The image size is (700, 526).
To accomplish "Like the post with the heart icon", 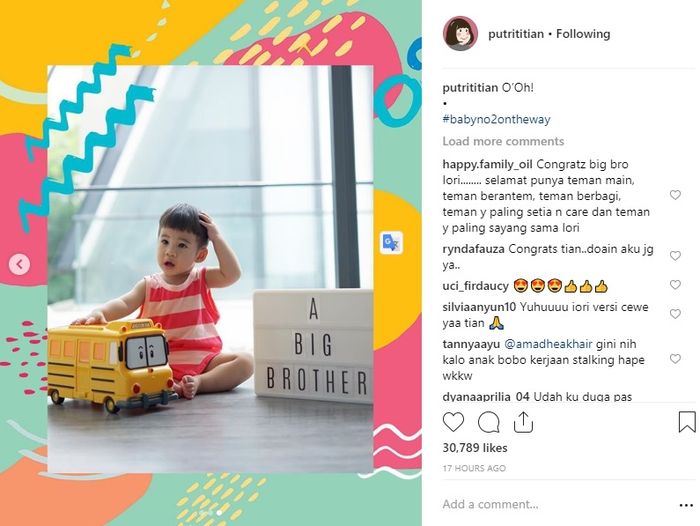I will (x=453, y=422).
